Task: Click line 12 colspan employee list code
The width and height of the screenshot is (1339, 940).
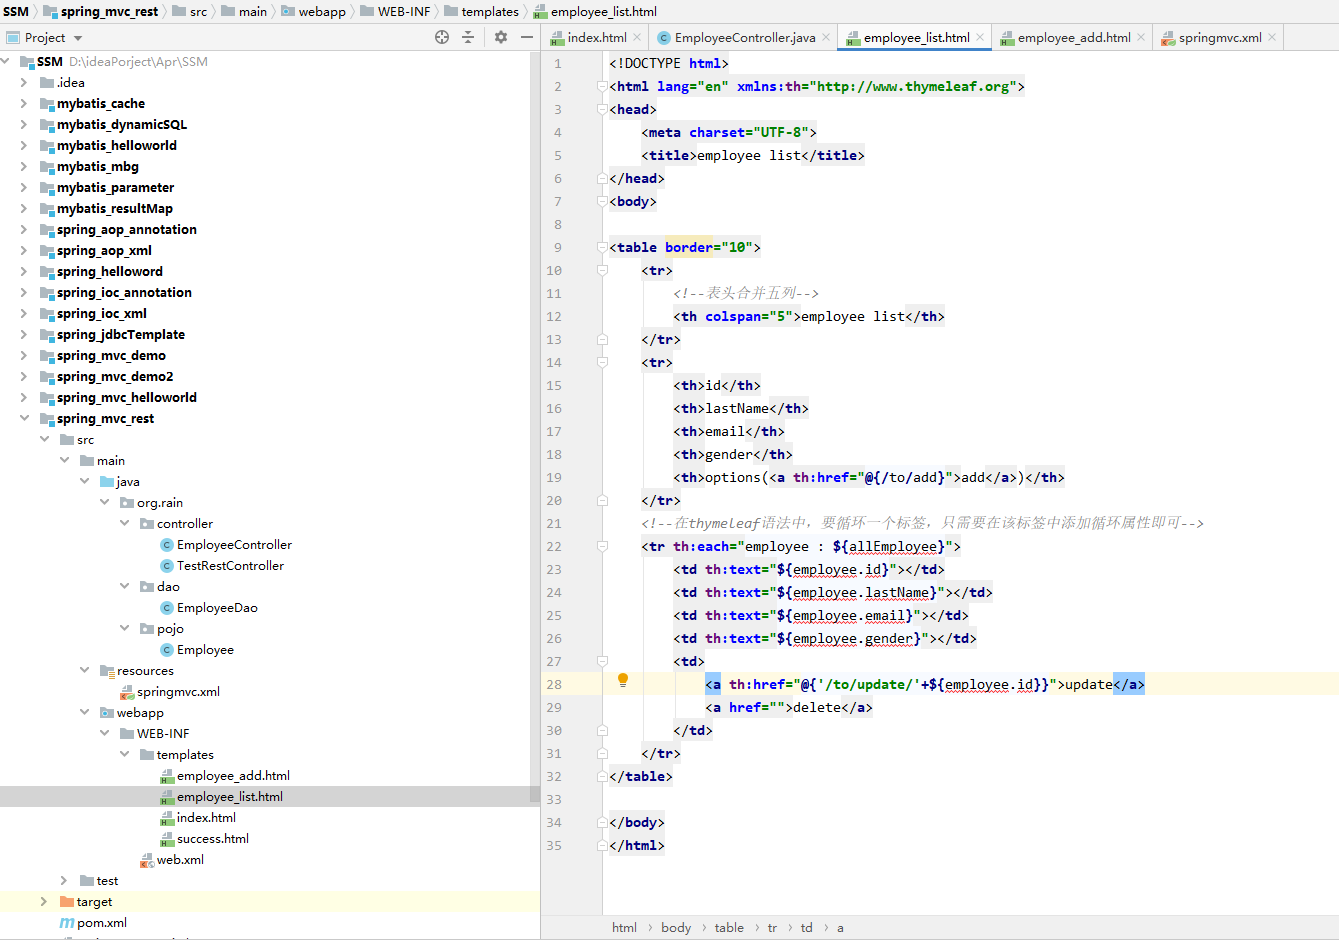Action: [x=809, y=317]
